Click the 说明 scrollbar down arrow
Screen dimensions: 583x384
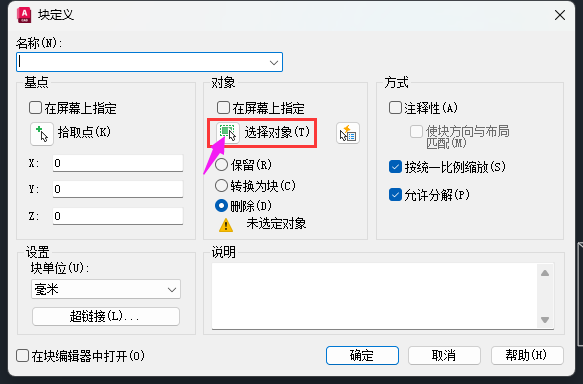(545, 320)
